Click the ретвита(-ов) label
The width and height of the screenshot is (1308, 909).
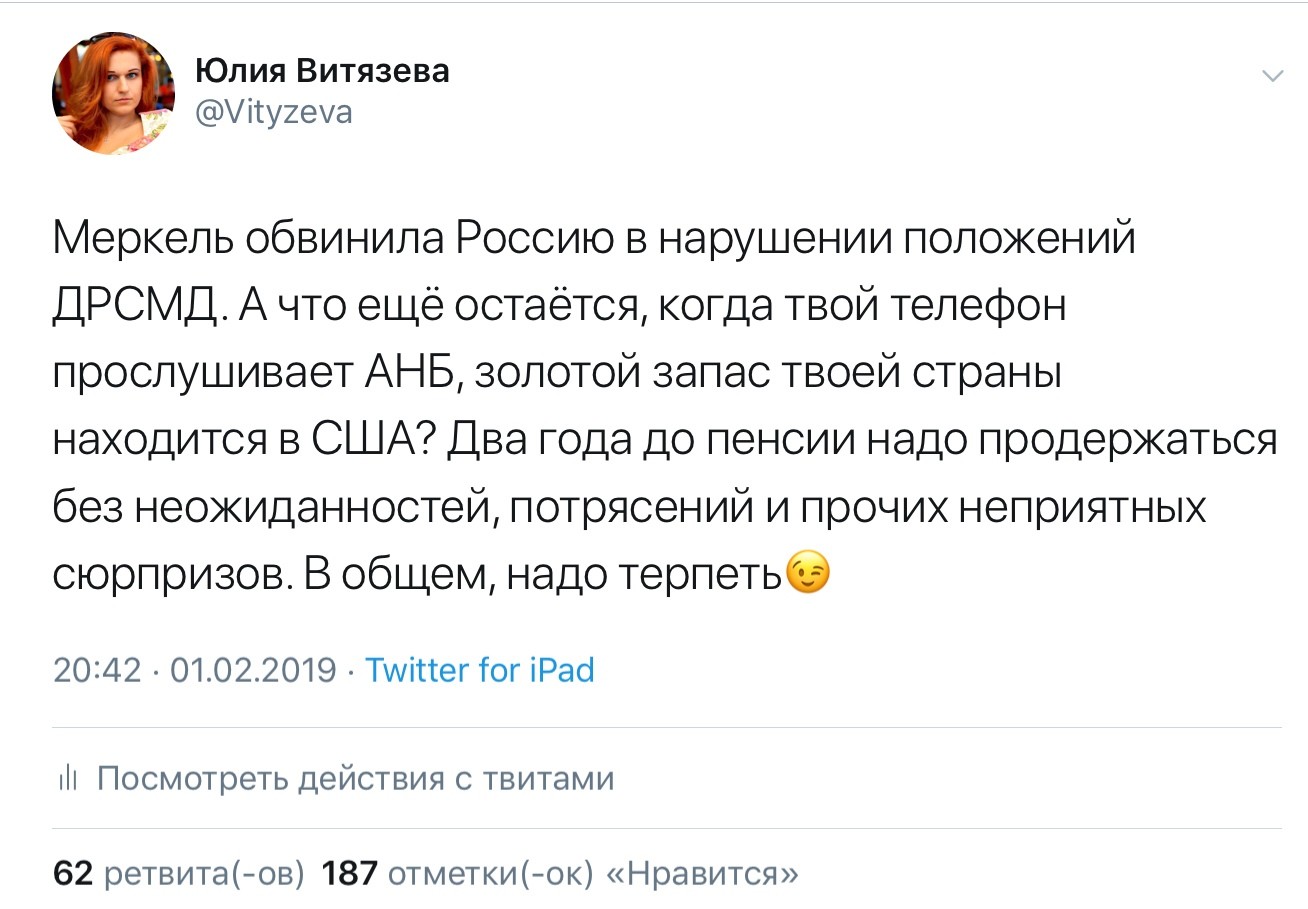pos(204,874)
